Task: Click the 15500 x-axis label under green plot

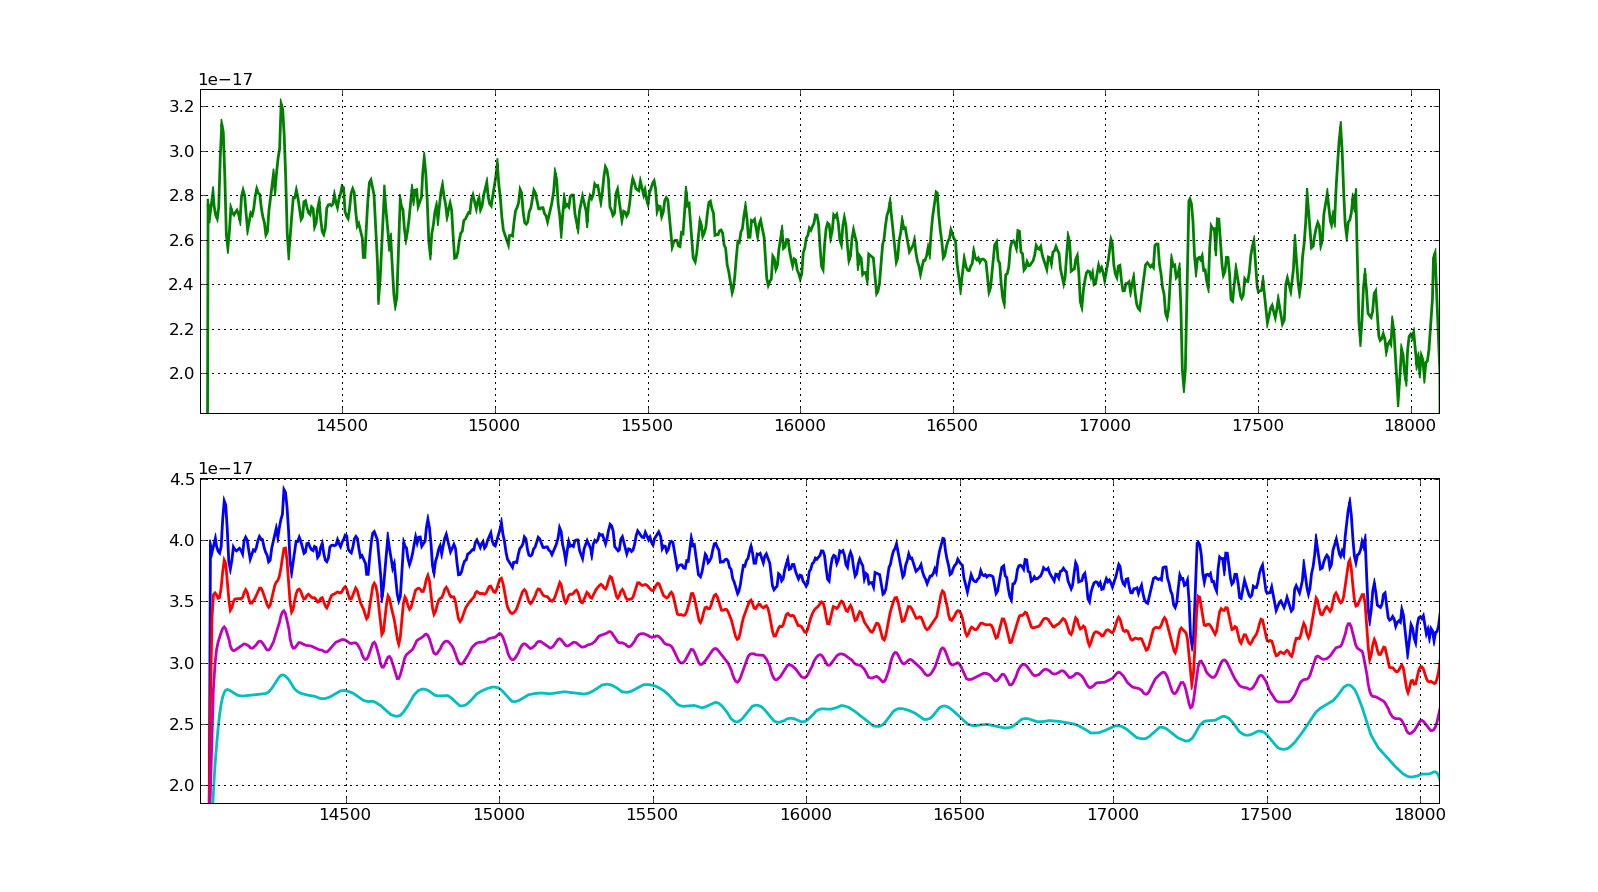Action: (647, 426)
